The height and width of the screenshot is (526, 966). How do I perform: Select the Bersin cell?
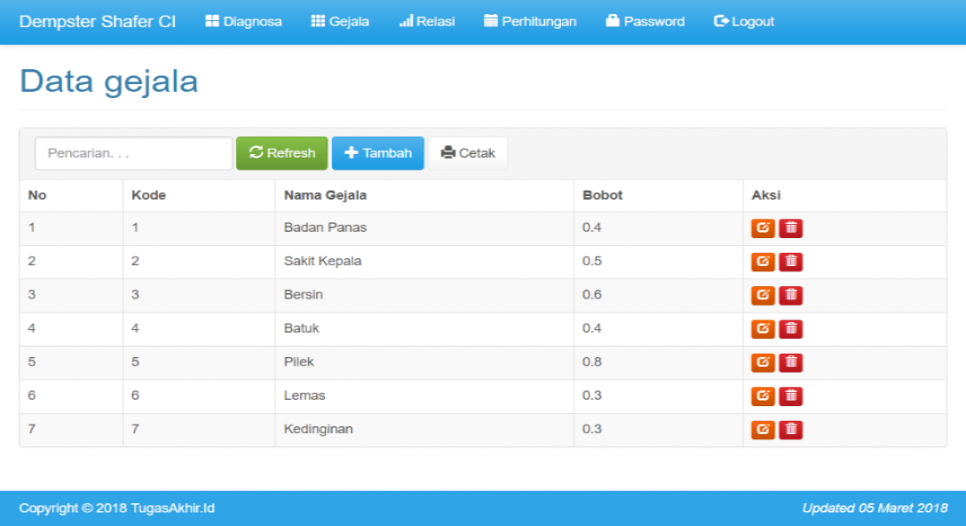(x=424, y=295)
